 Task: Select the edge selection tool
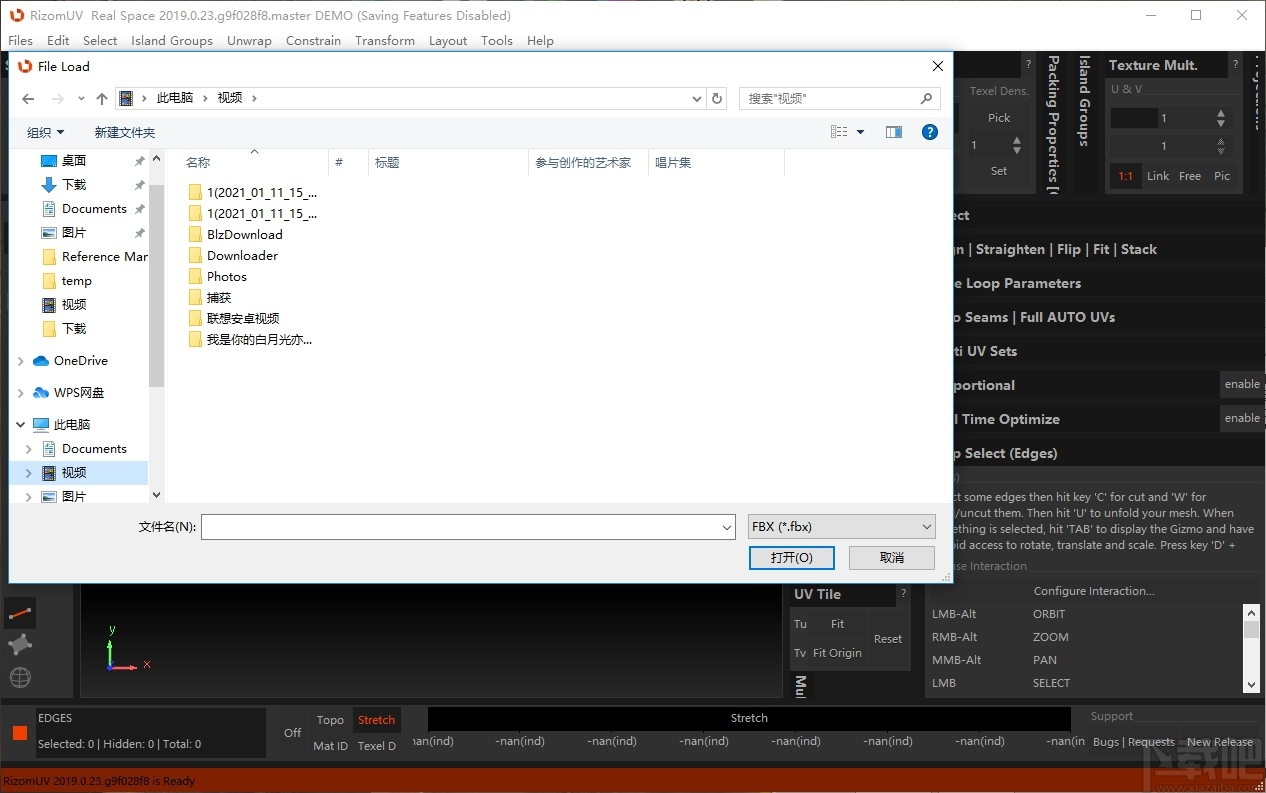point(20,613)
